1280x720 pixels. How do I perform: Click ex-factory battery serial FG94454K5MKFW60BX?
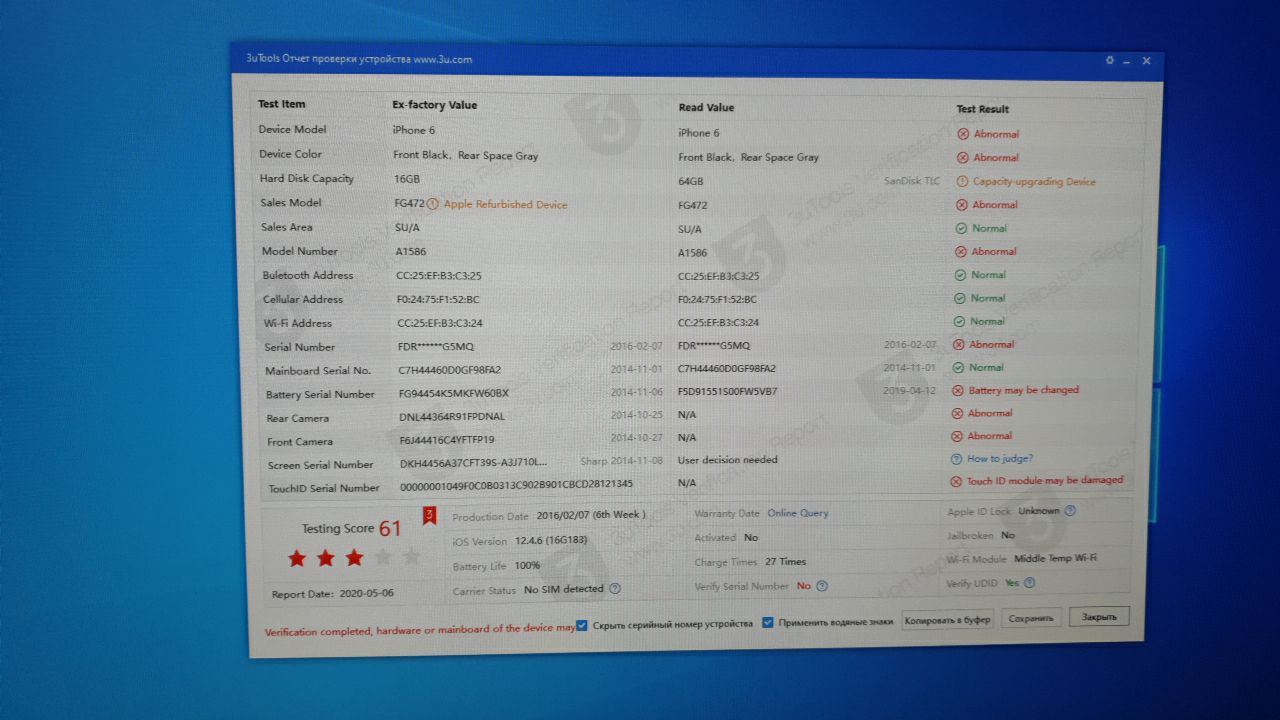[x=454, y=394]
